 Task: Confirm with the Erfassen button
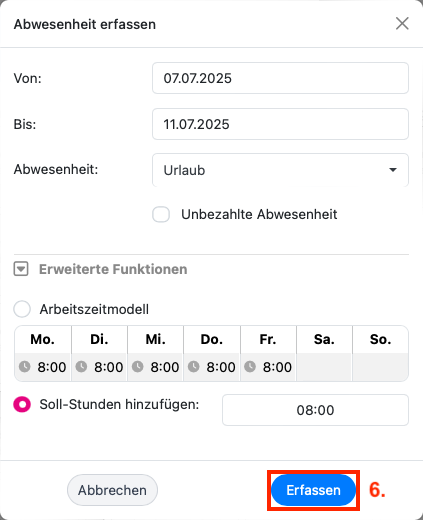tap(313, 490)
